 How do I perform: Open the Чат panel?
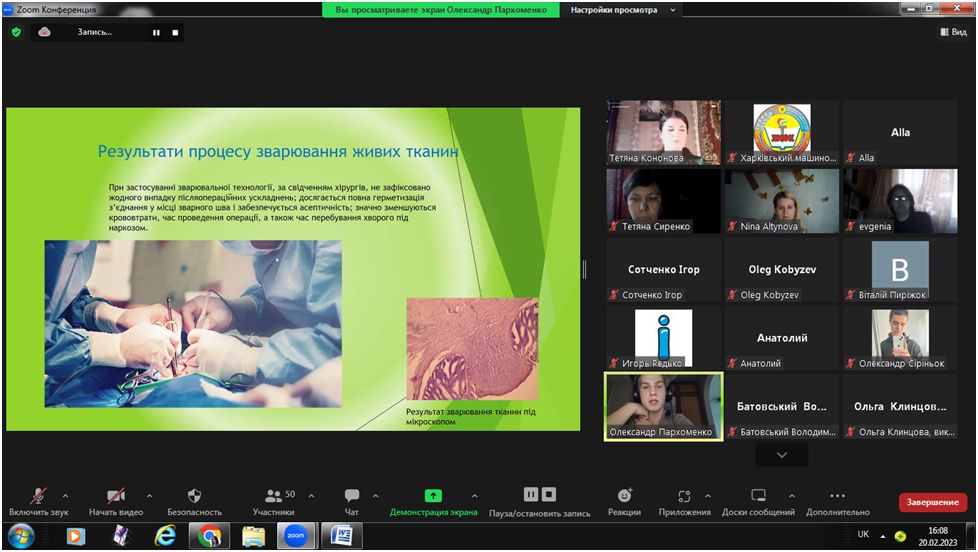tap(352, 502)
